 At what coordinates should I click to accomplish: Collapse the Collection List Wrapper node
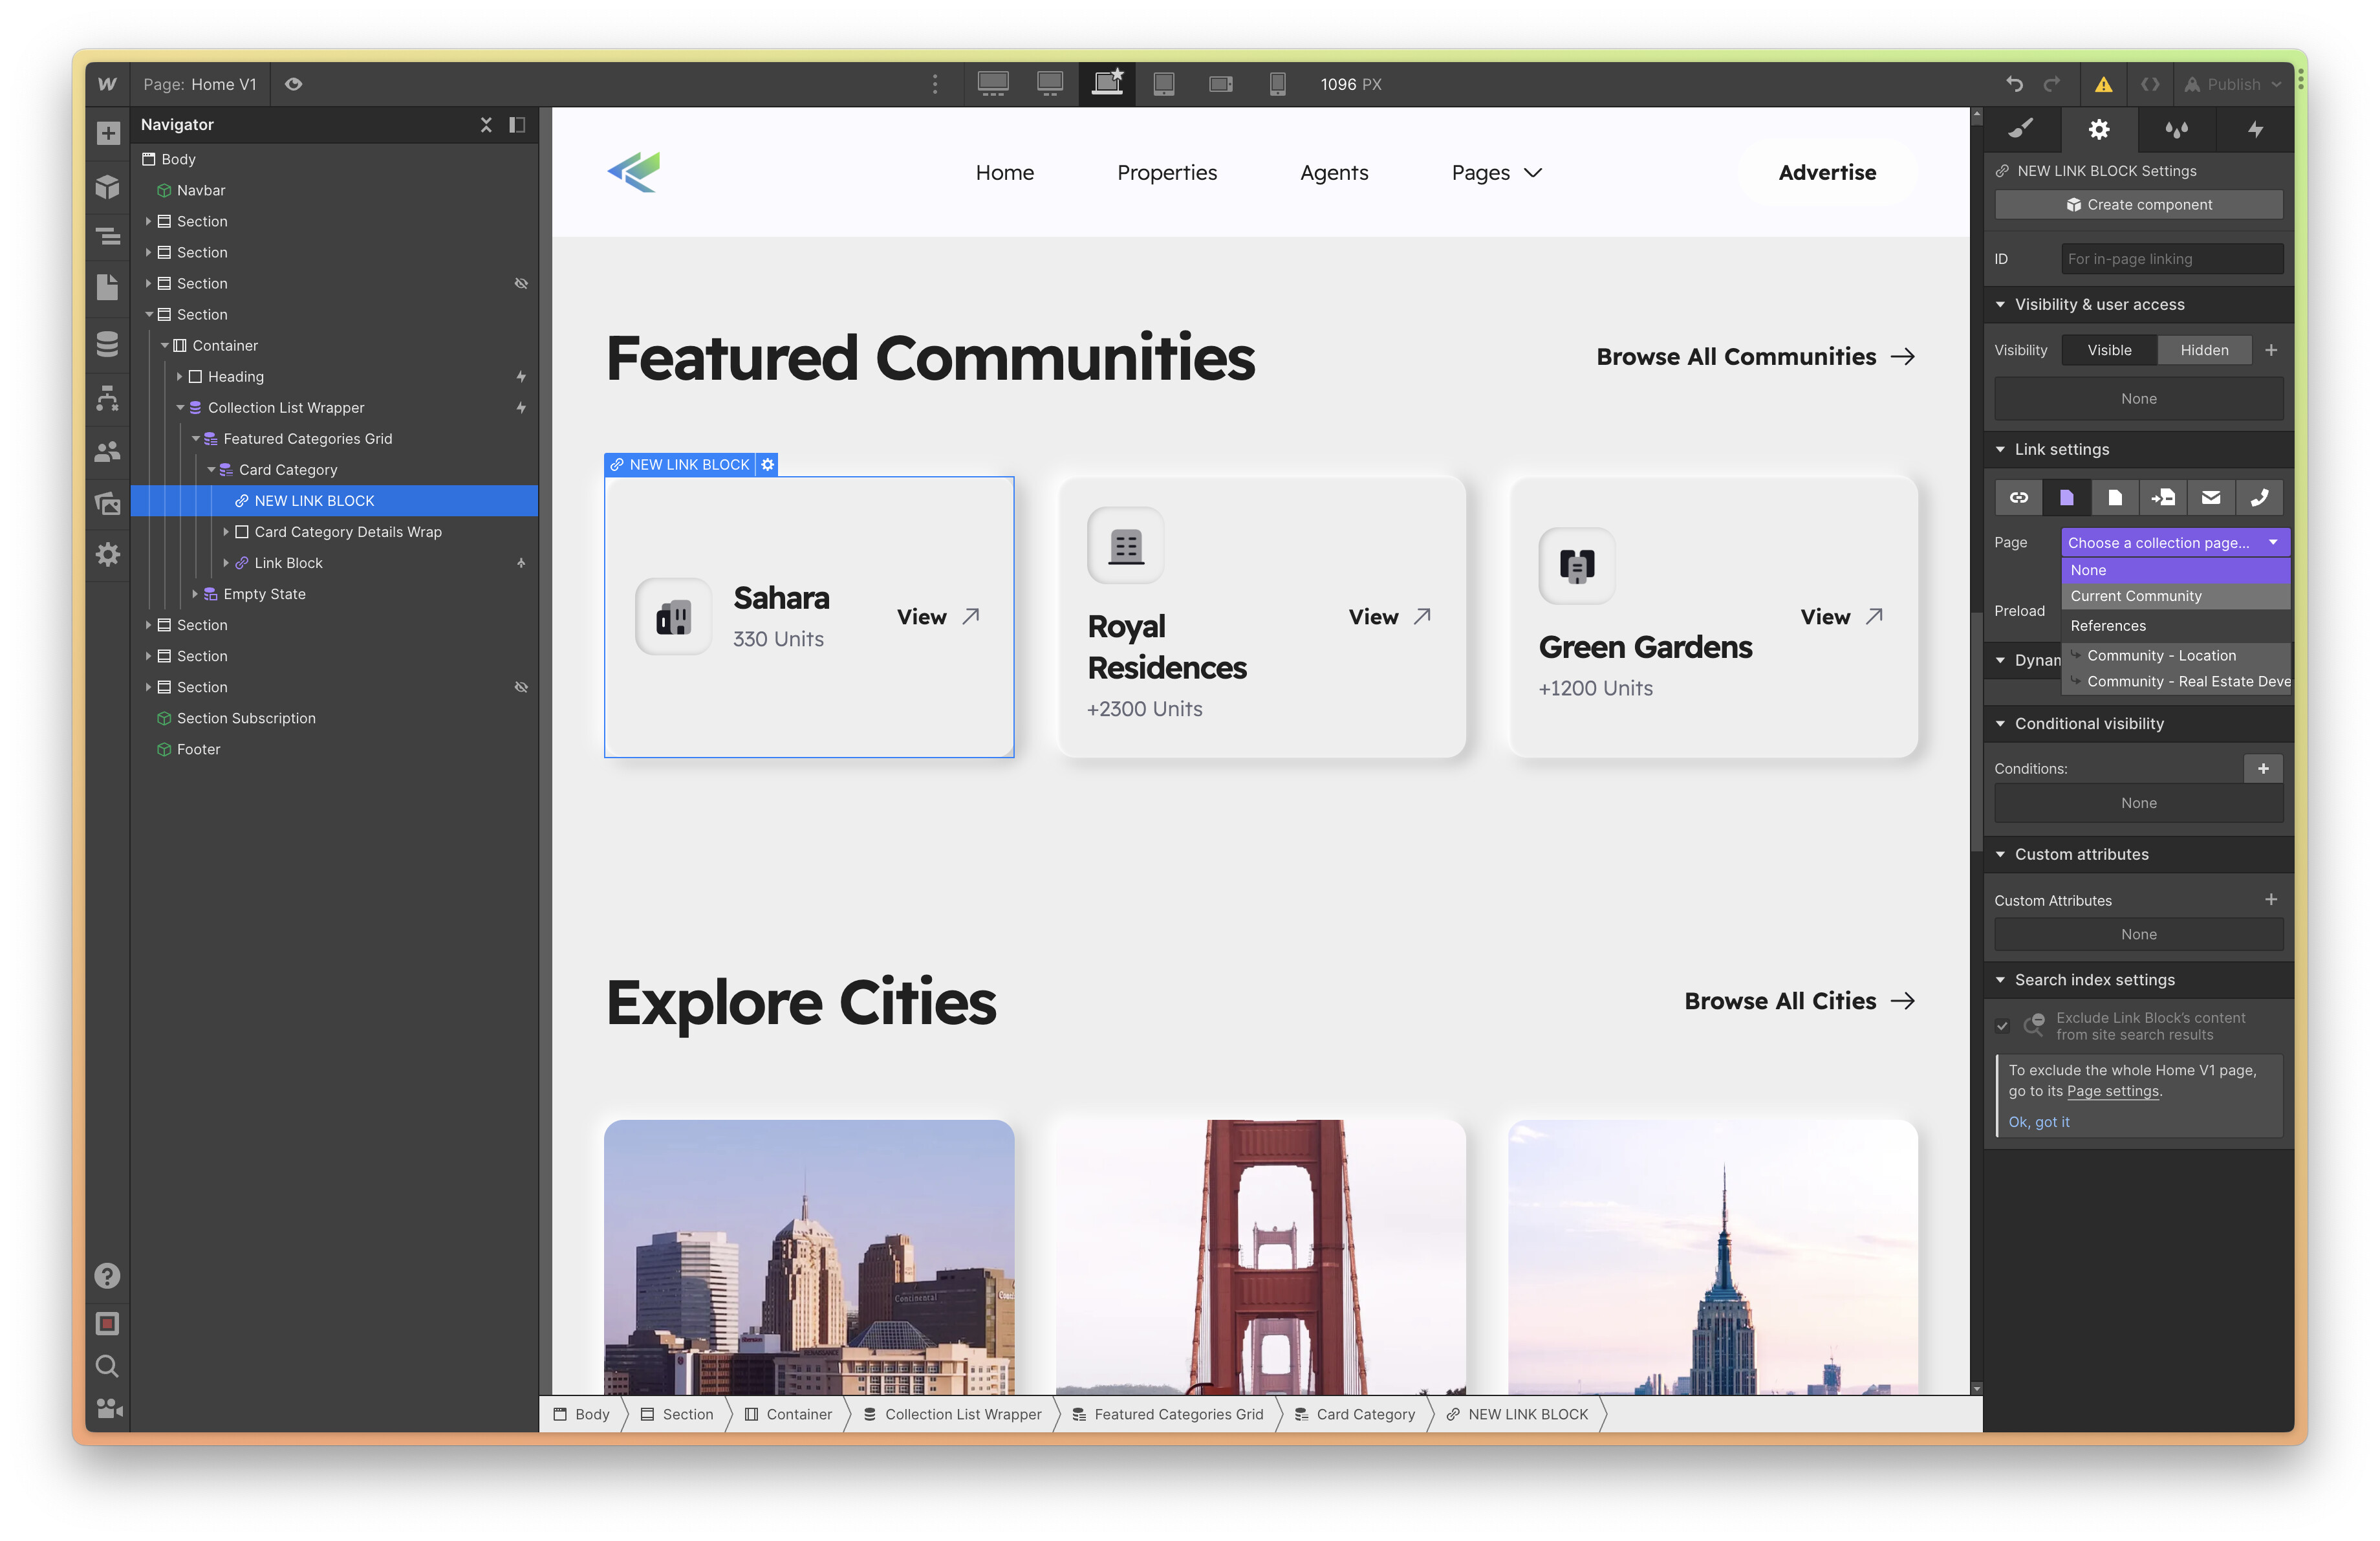(180, 408)
